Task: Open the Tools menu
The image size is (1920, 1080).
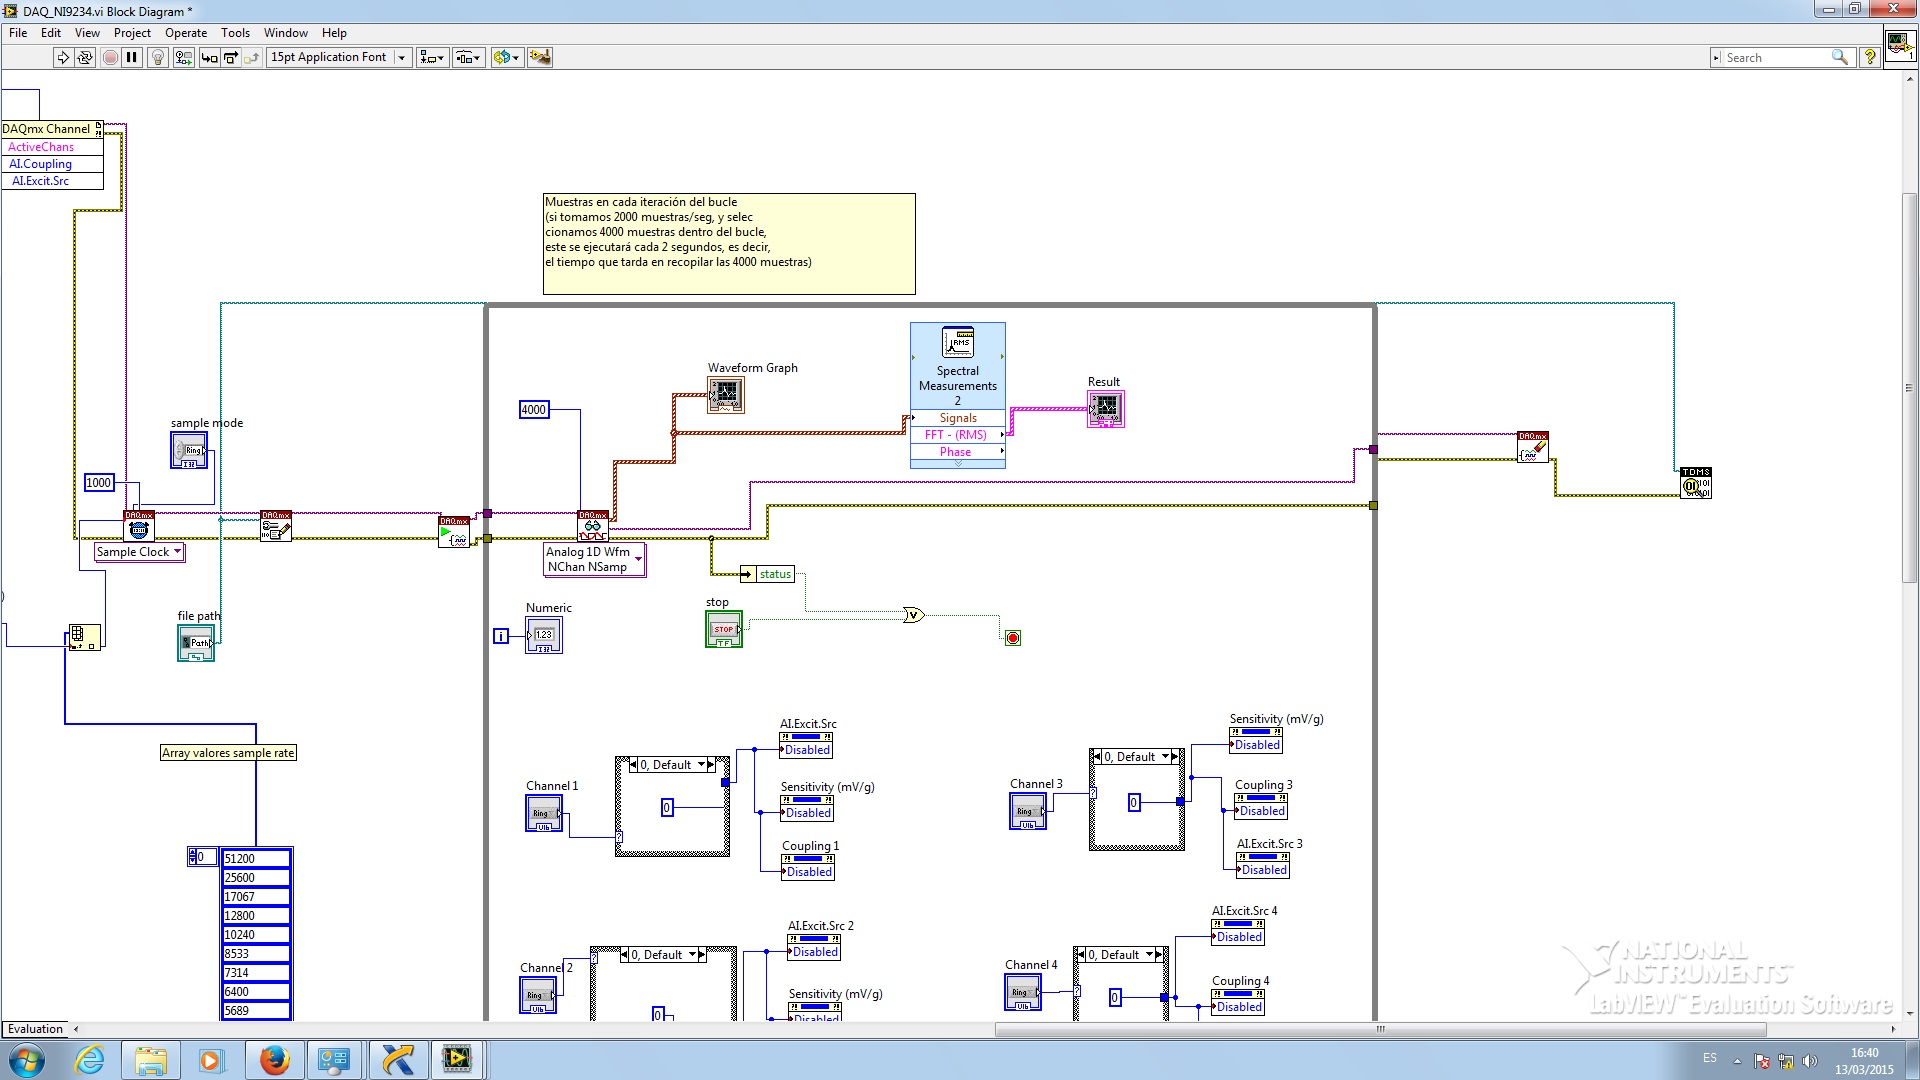Action: [236, 33]
